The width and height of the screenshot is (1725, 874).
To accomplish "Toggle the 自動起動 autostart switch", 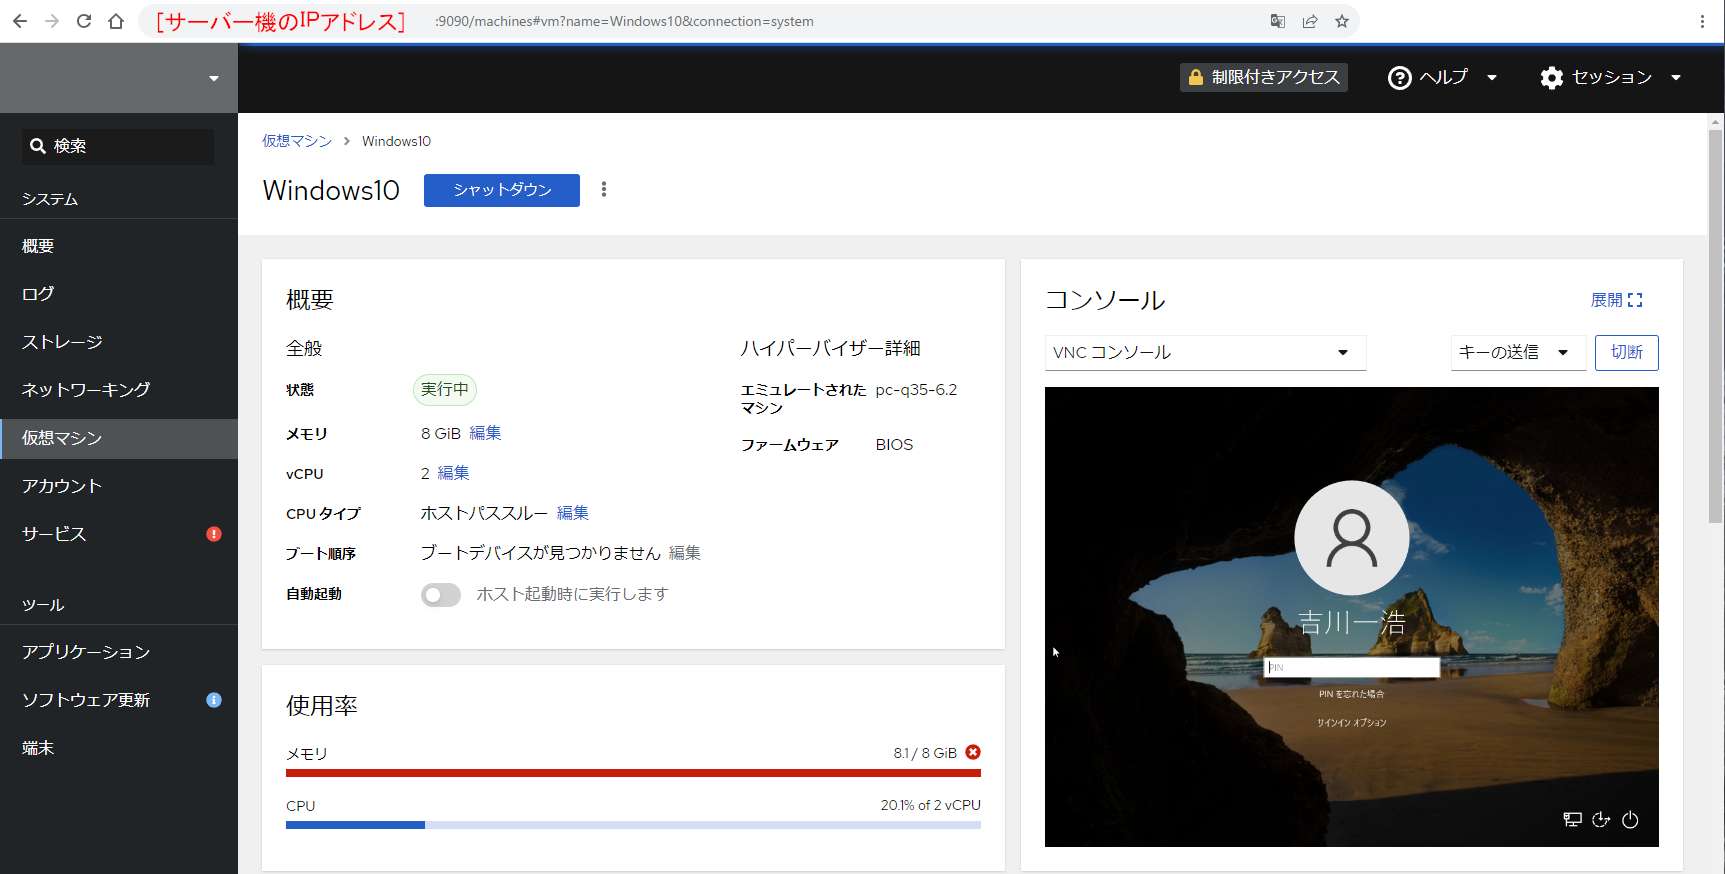I will [x=441, y=595].
